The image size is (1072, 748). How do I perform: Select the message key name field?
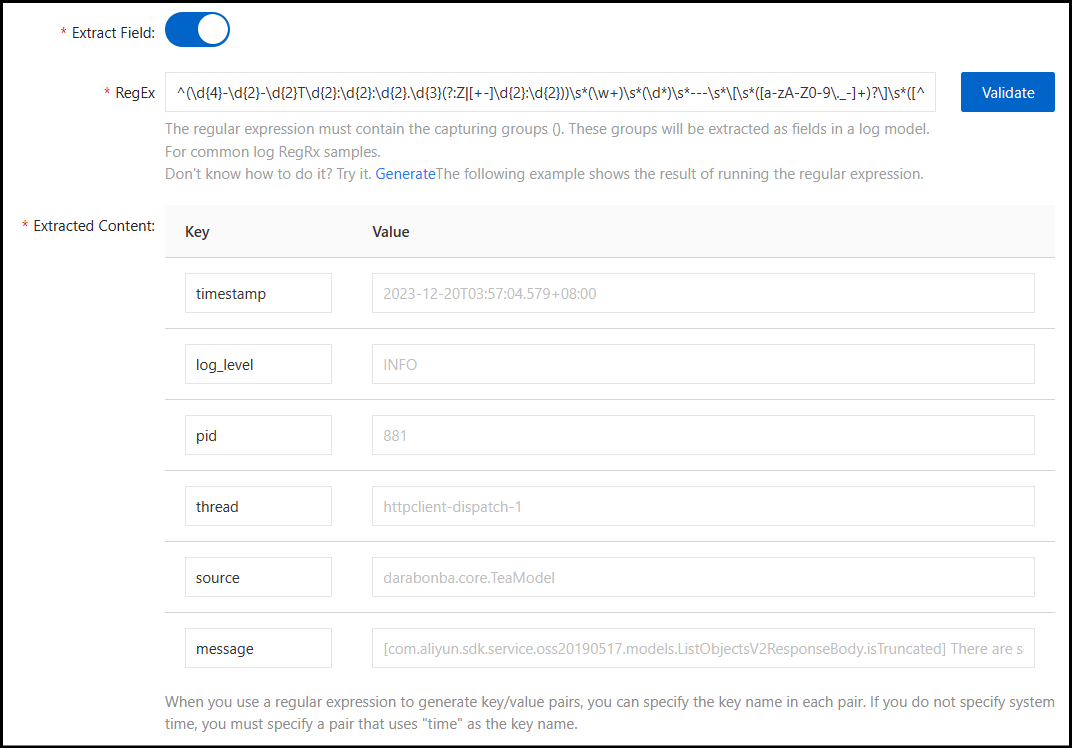(258, 649)
